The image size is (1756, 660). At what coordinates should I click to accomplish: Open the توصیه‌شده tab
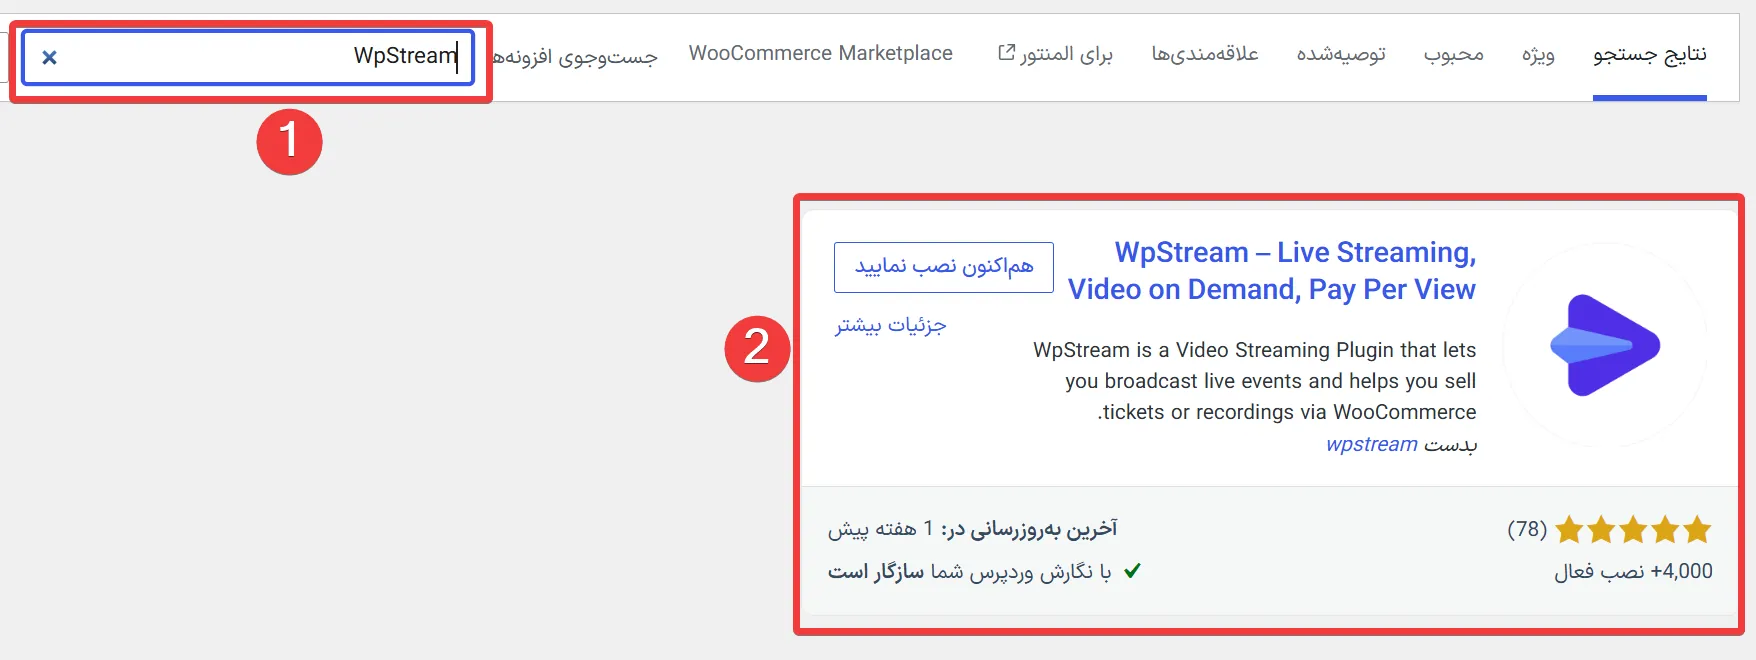click(x=1341, y=54)
